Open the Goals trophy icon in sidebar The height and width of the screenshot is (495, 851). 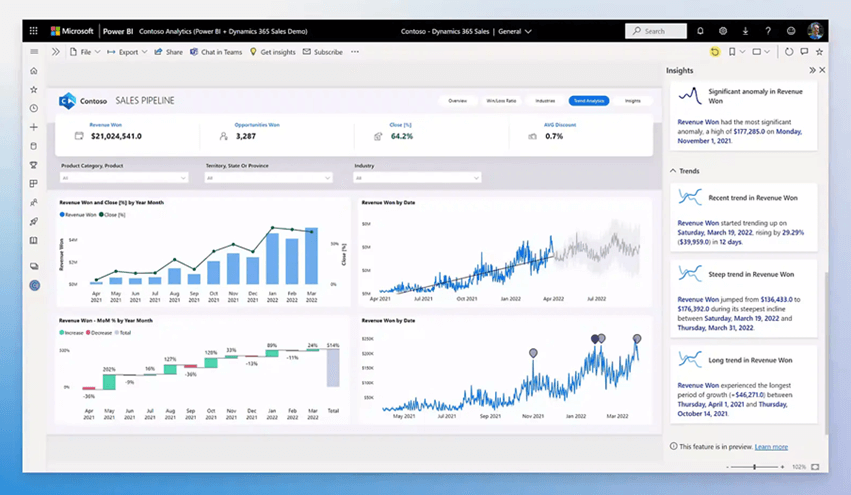pyautogui.click(x=34, y=165)
